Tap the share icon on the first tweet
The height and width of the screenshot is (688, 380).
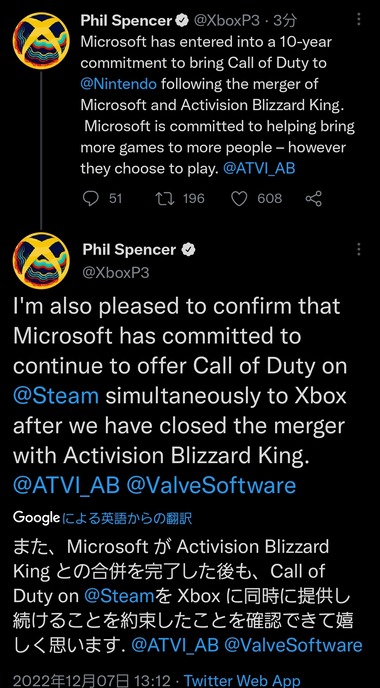tap(313, 199)
